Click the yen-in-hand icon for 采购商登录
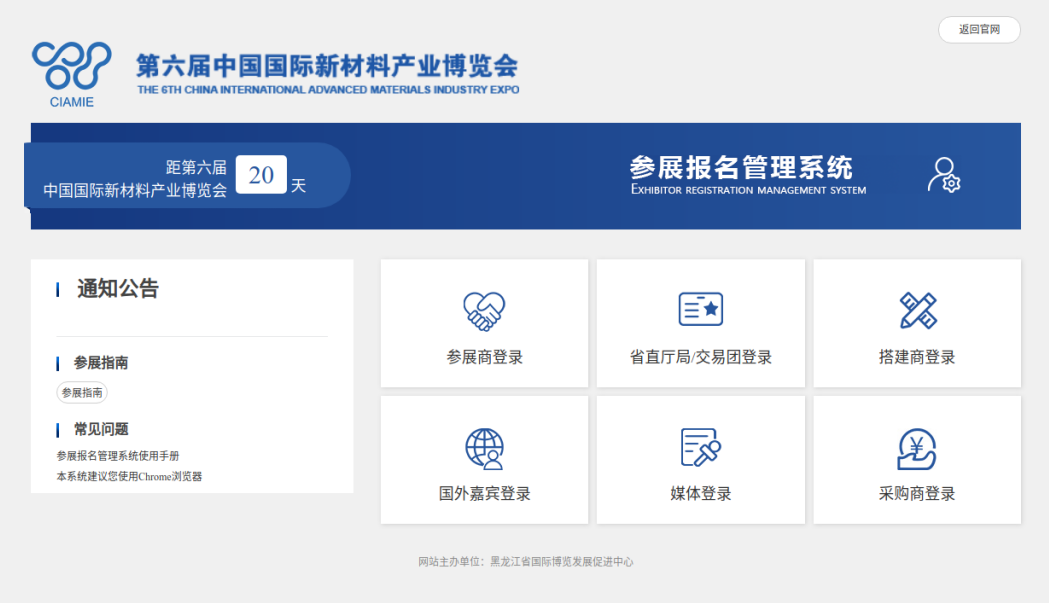The height and width of the screenshot is (603, 1049). pos(917,449)
